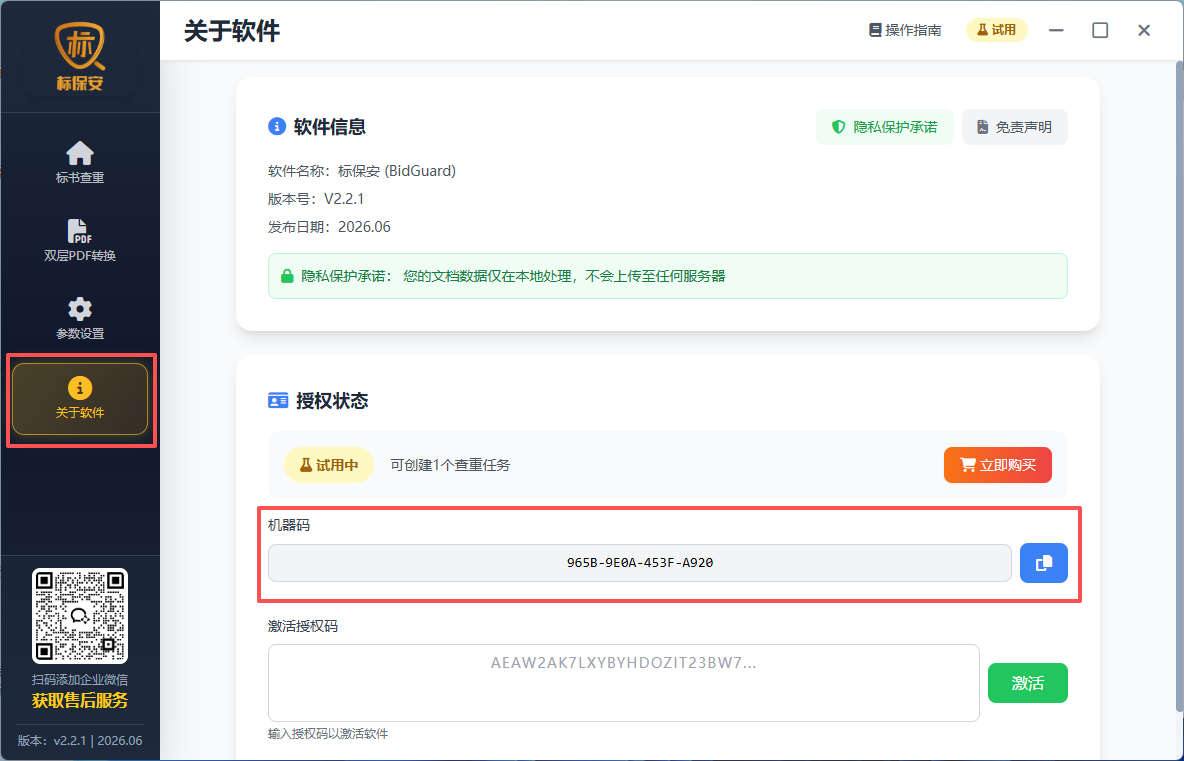
Task: Click the ID card icon beside 授权状态
Action: point(278,400)
